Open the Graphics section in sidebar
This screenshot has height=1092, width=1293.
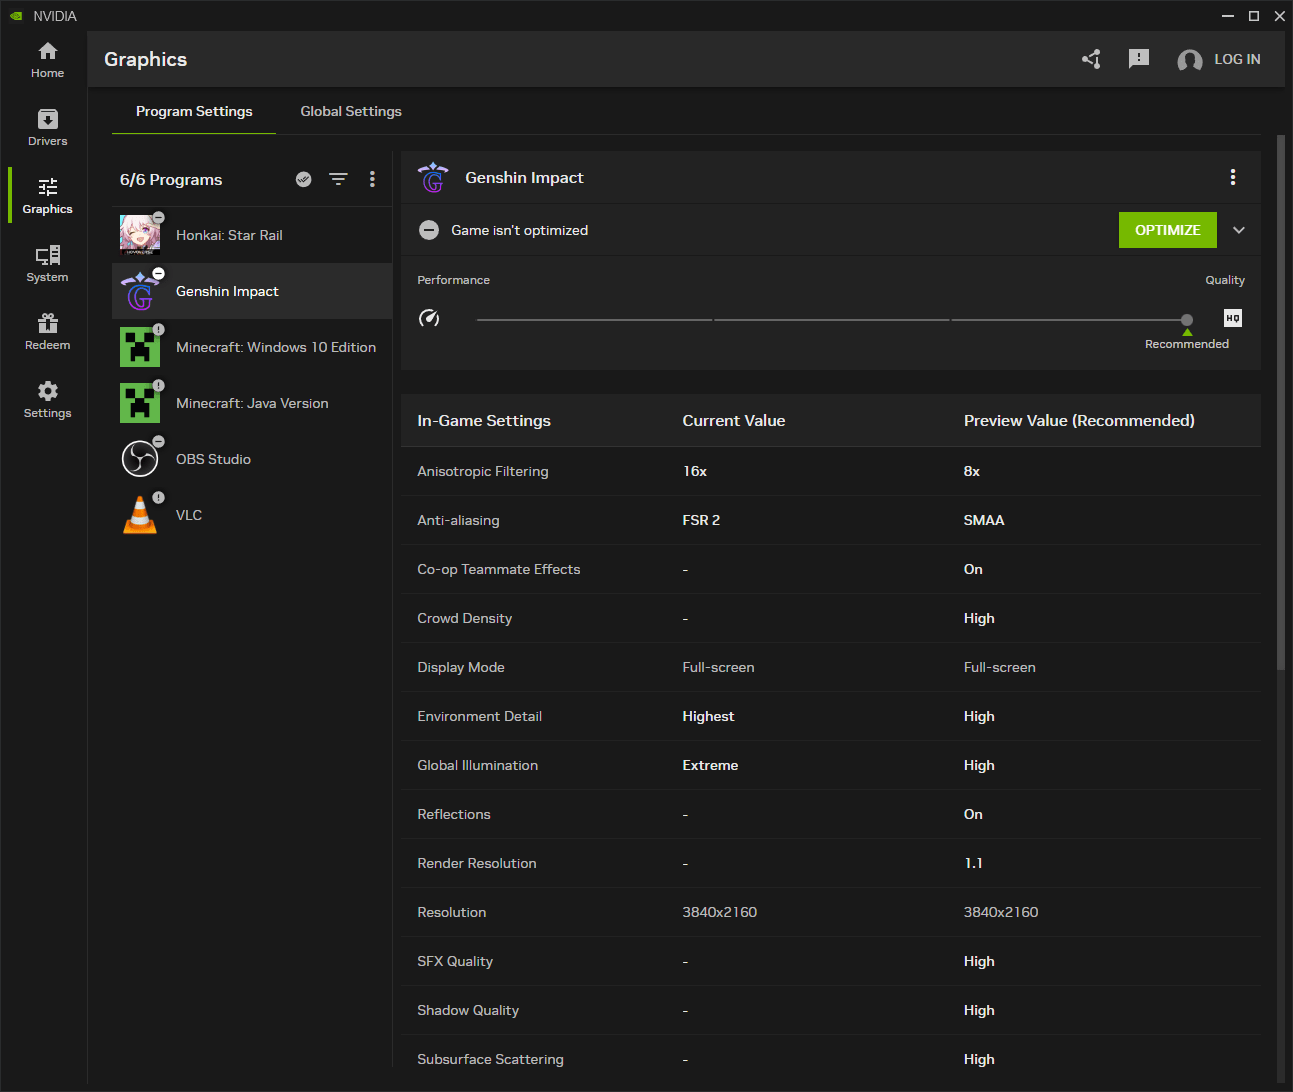point(47,196)
